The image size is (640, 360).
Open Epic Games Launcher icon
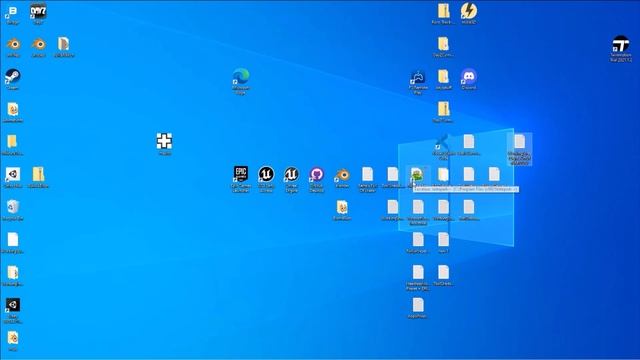(x=241, y=174)
